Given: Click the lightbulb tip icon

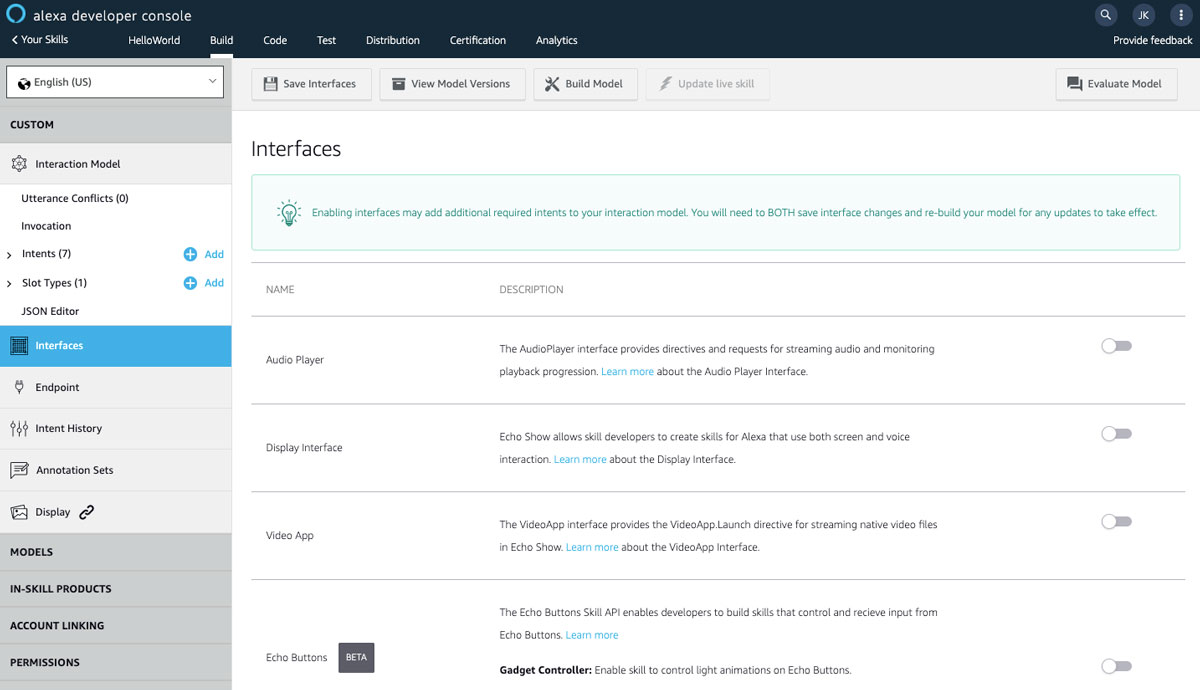Looking at the screenshot, I should 288,213.
